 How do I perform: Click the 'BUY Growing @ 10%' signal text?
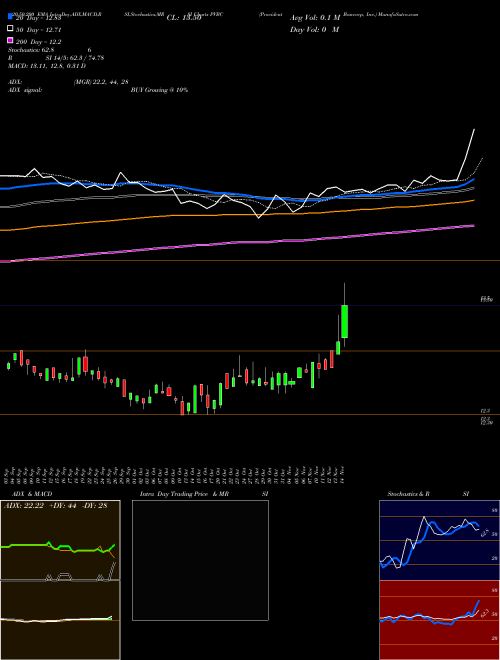point(159,90)
